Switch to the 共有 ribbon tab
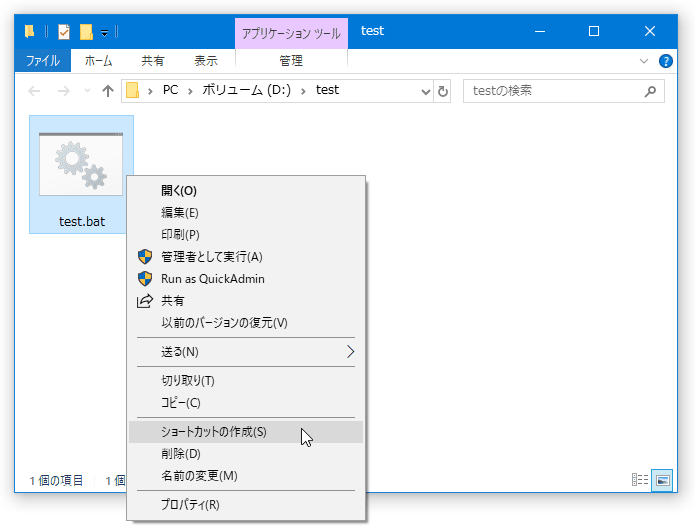Screen dimensions: 695x531 tap(153, 61)
